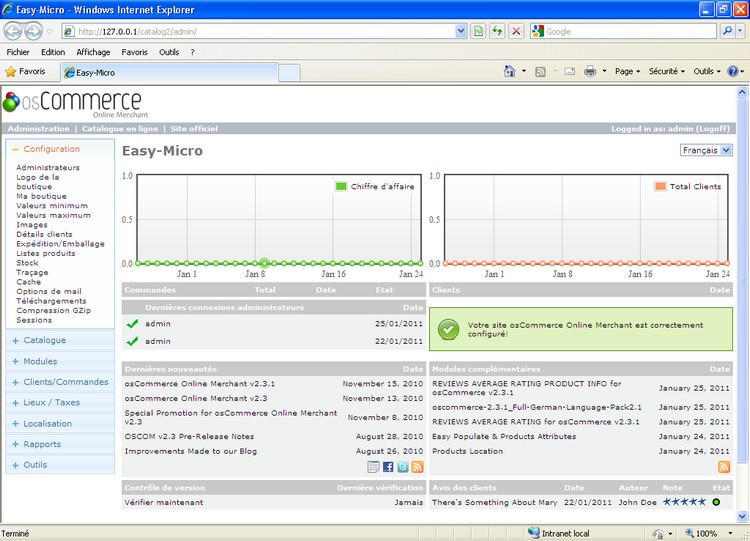Click the Home icon in command bar
This screenshot has height=541, width=750.
coord(509,71)
